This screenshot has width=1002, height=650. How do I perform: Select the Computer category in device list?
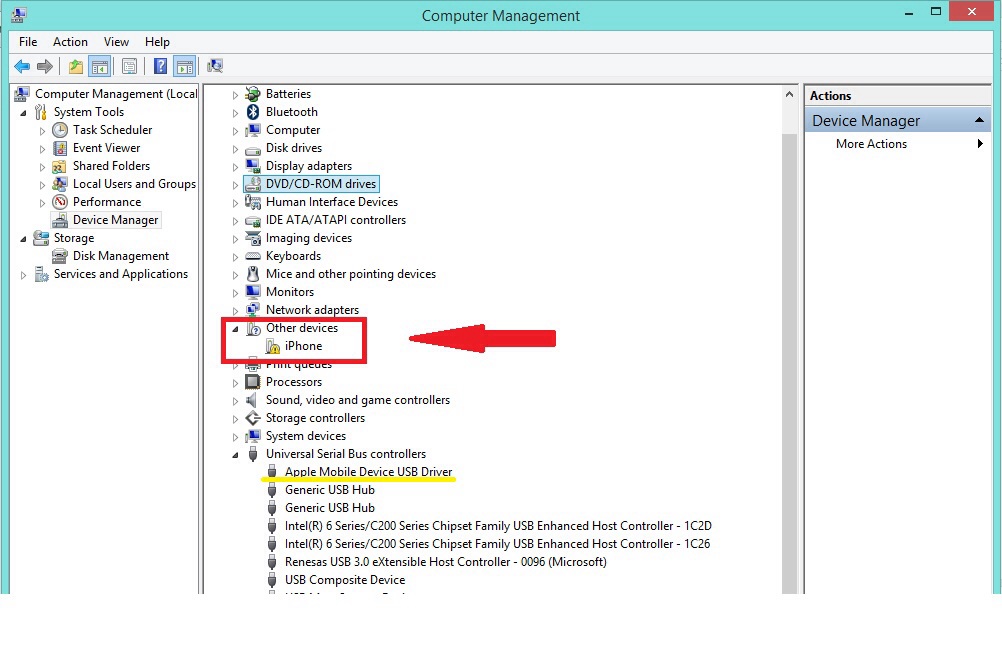click(293, 130)
